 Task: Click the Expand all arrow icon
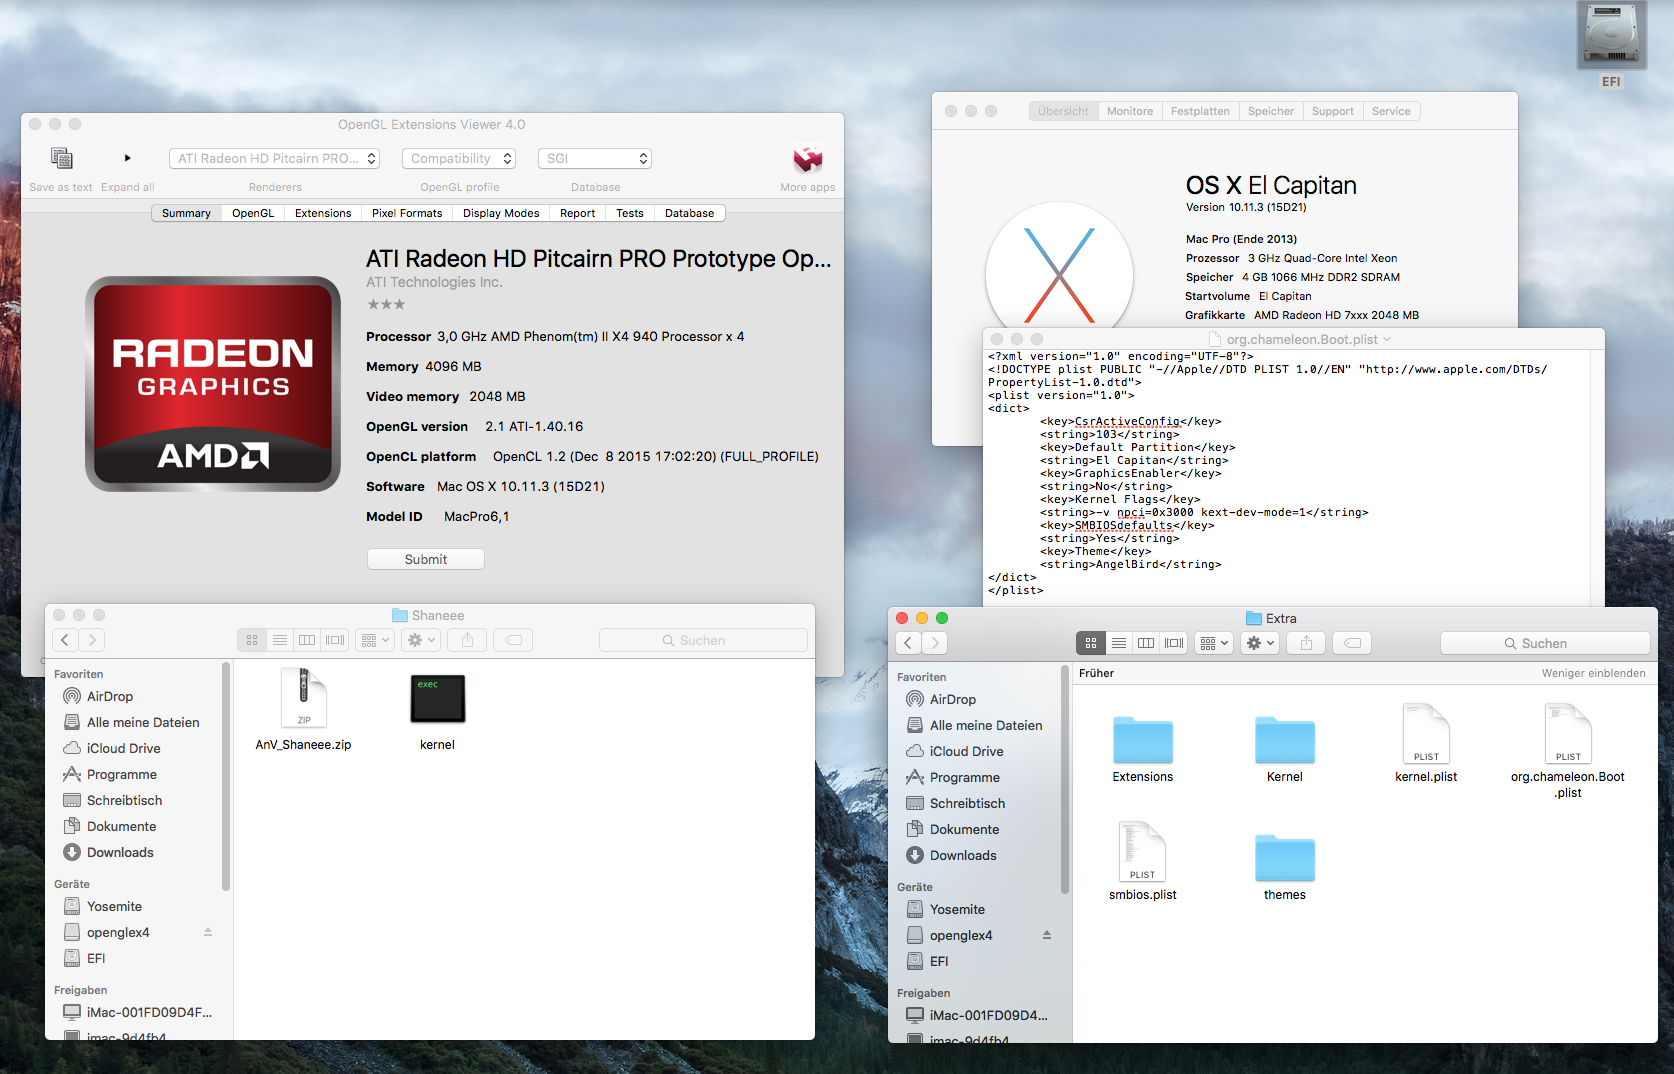click(128, 158)
